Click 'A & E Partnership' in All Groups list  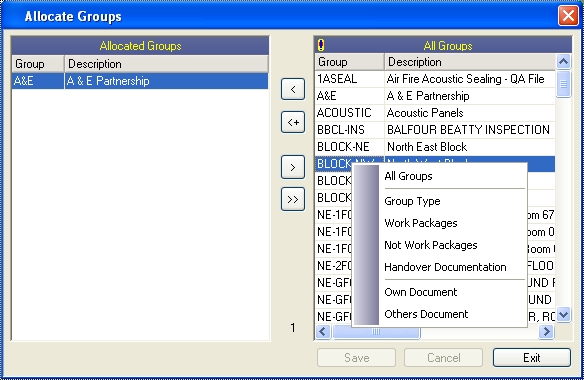pyautogui.click(x=428, y=96)
